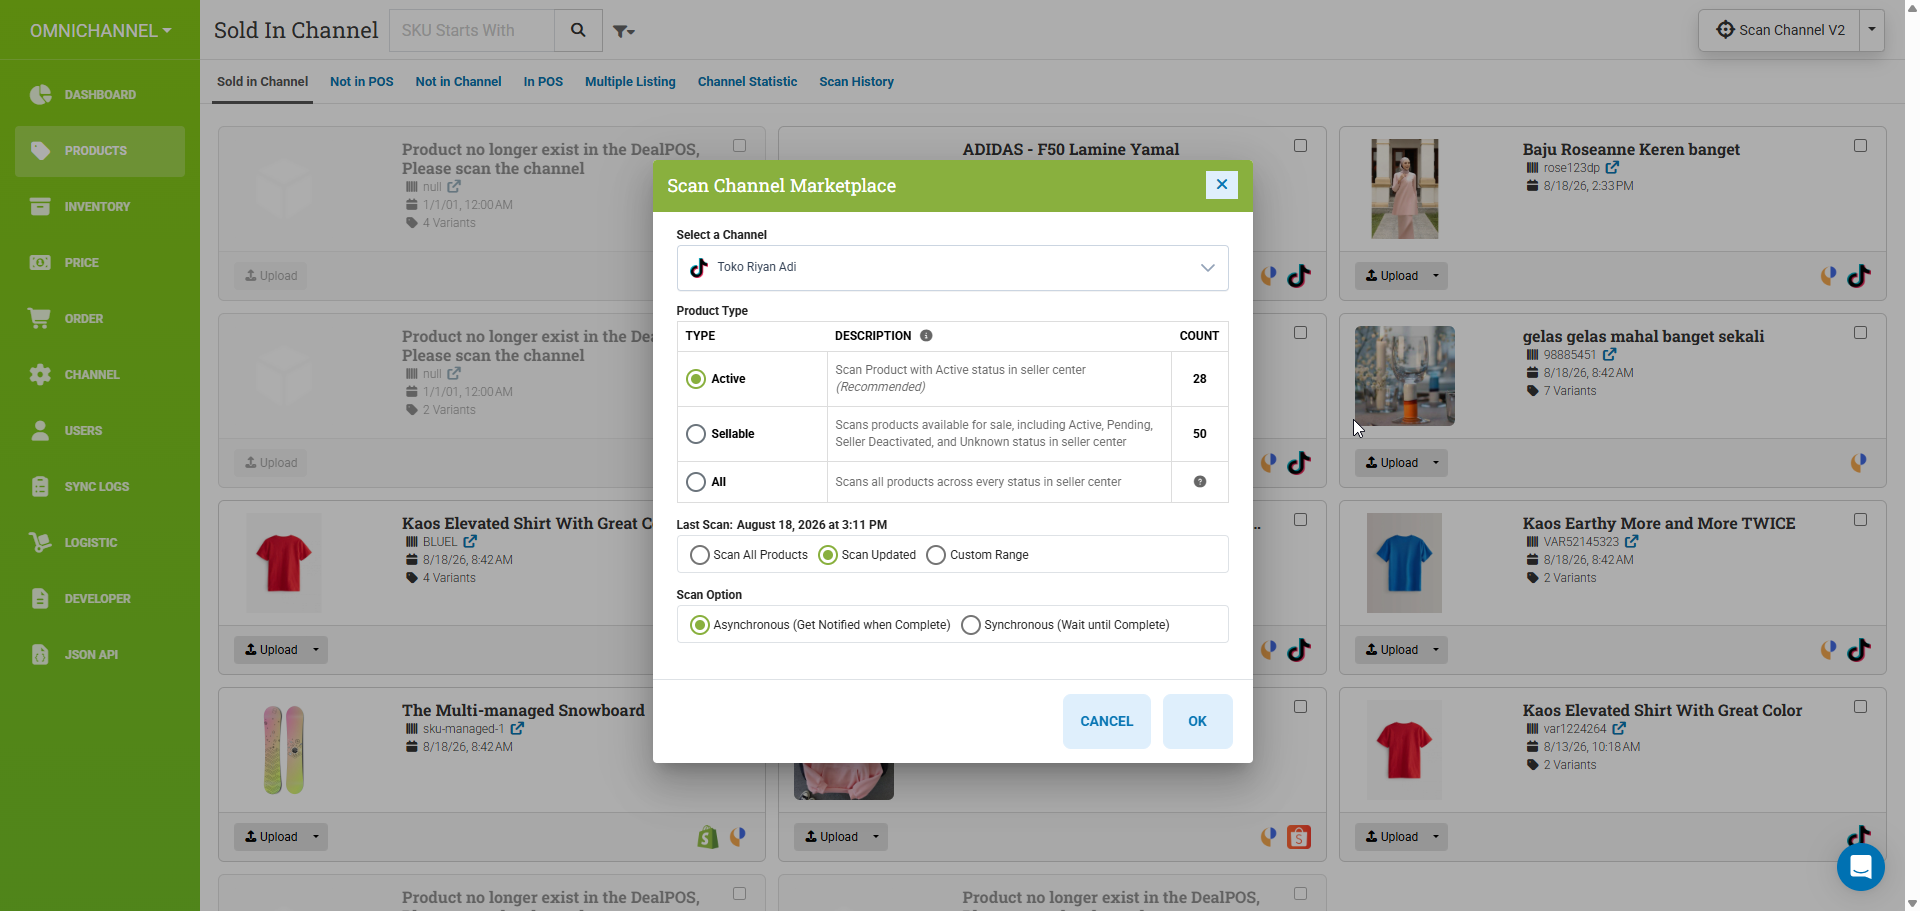Open the In POS tab
Image resolution: width=1920 pixels, height=911 pixels.
point(543,82)
